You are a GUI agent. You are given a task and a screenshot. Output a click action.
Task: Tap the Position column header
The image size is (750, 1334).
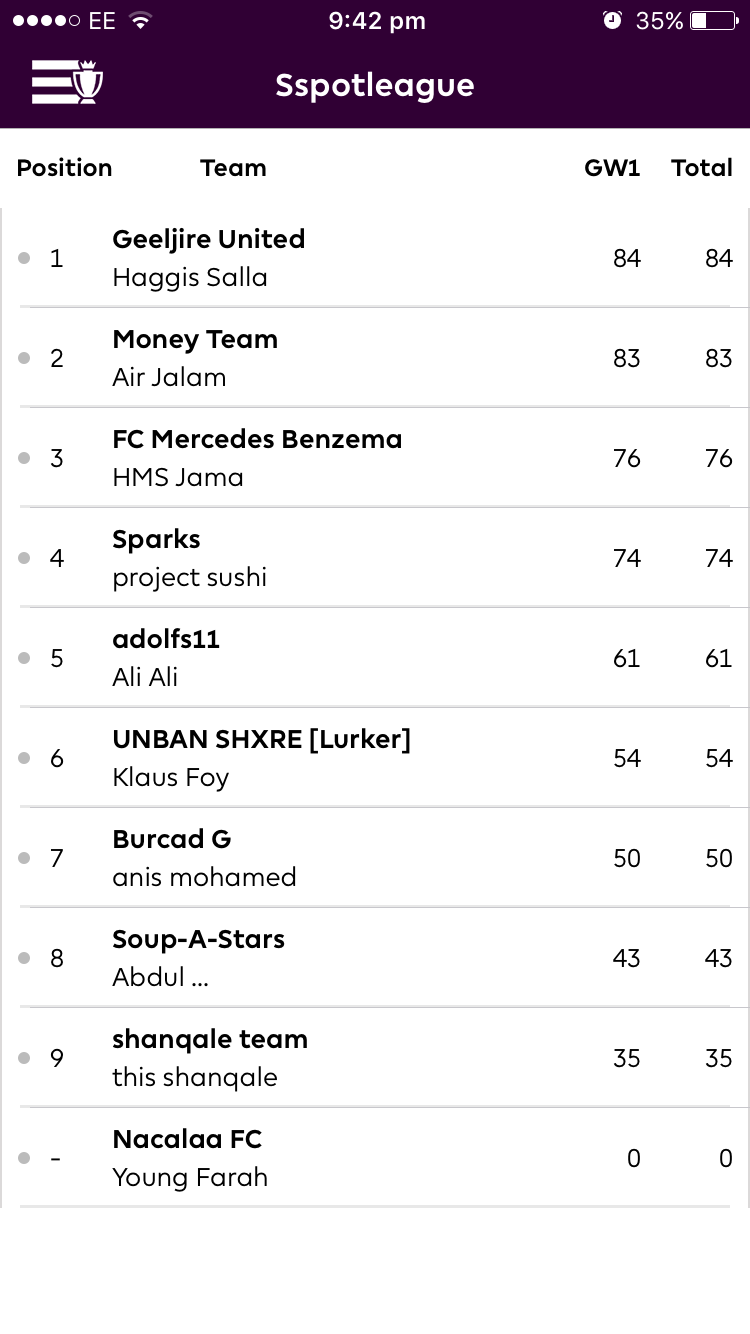64,168
